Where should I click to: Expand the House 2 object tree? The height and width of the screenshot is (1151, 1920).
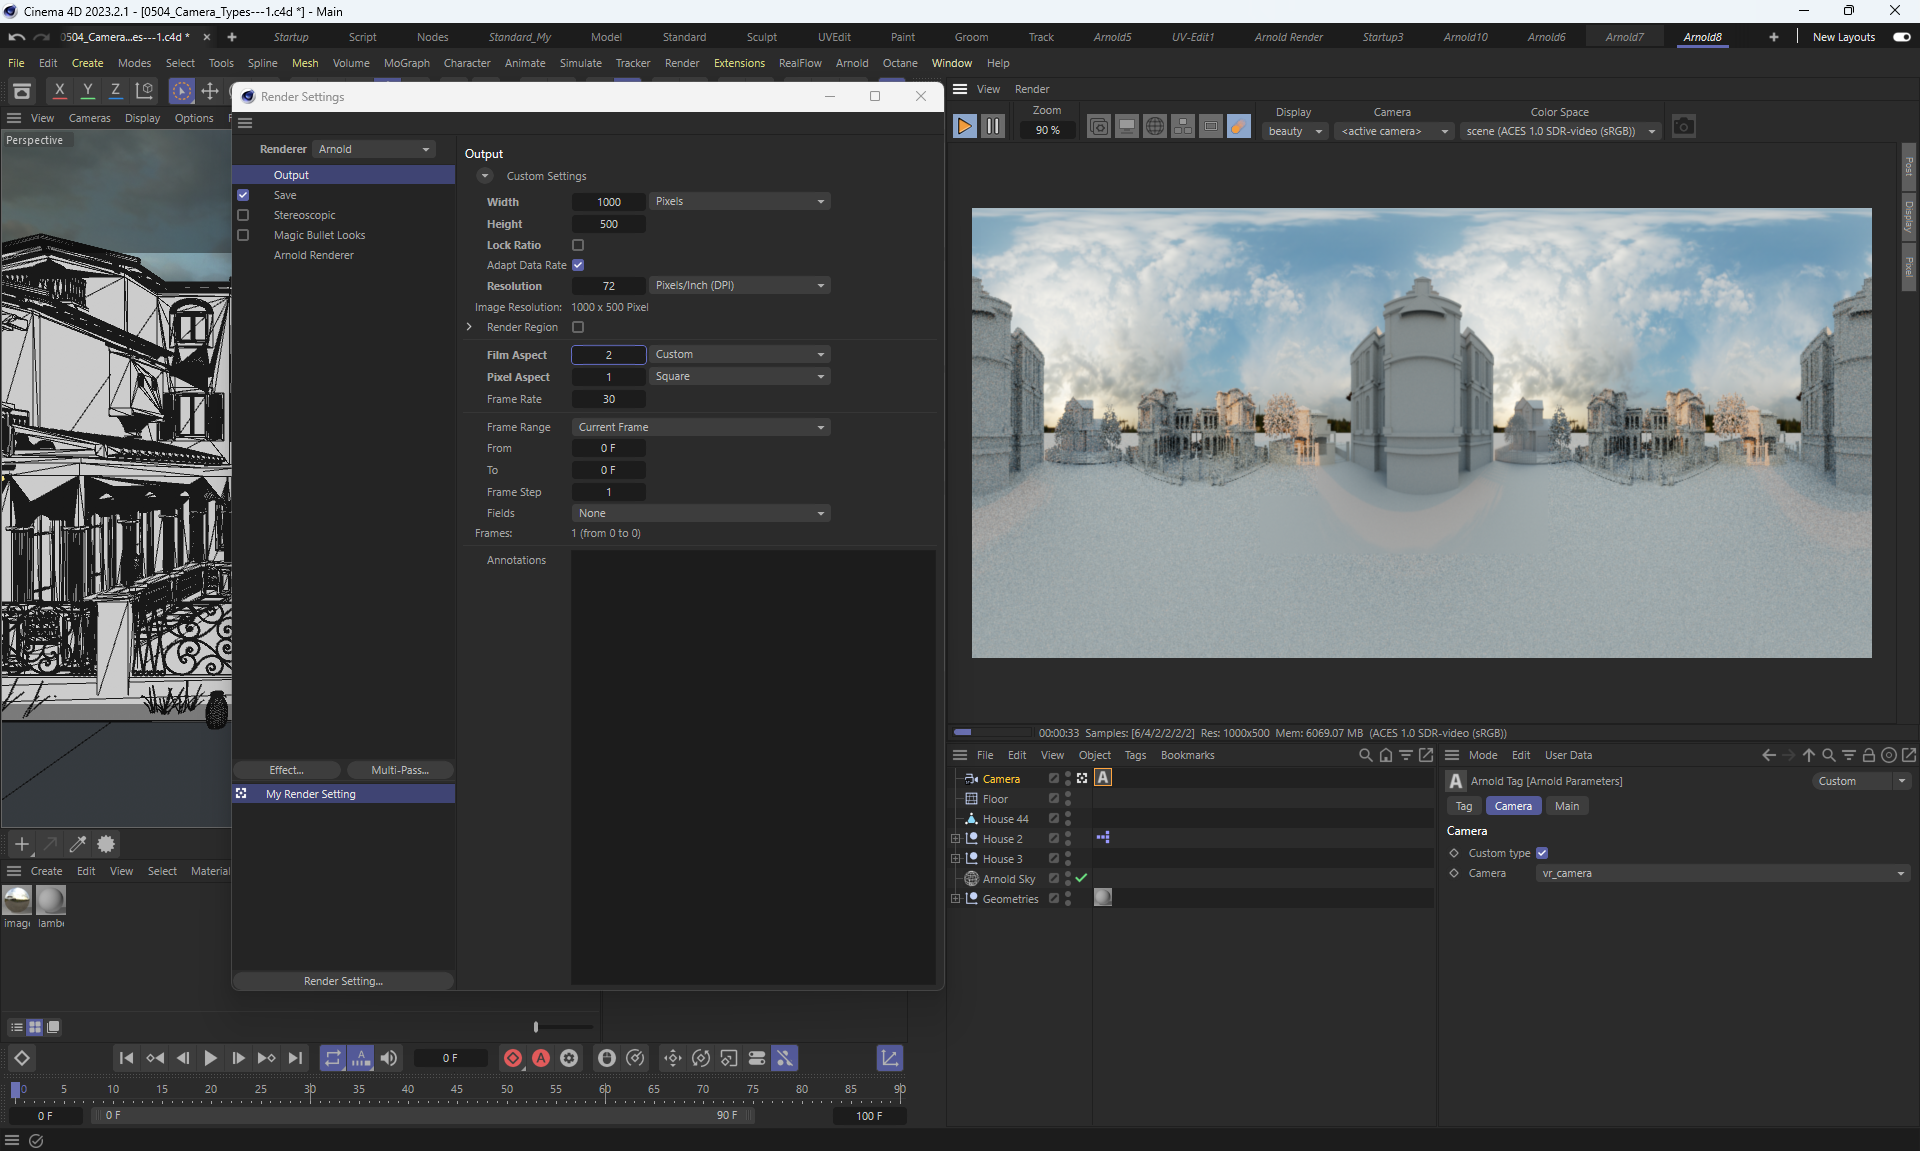pos(955,839)
